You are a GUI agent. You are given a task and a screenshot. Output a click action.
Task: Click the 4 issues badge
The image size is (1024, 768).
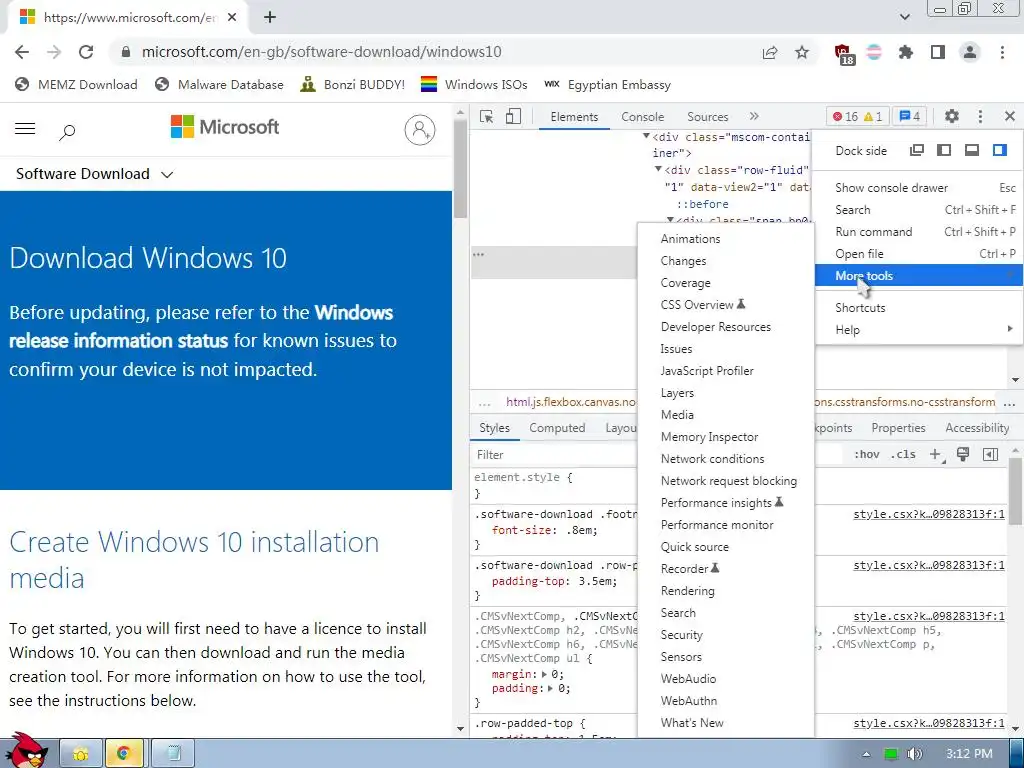(909, 116)
